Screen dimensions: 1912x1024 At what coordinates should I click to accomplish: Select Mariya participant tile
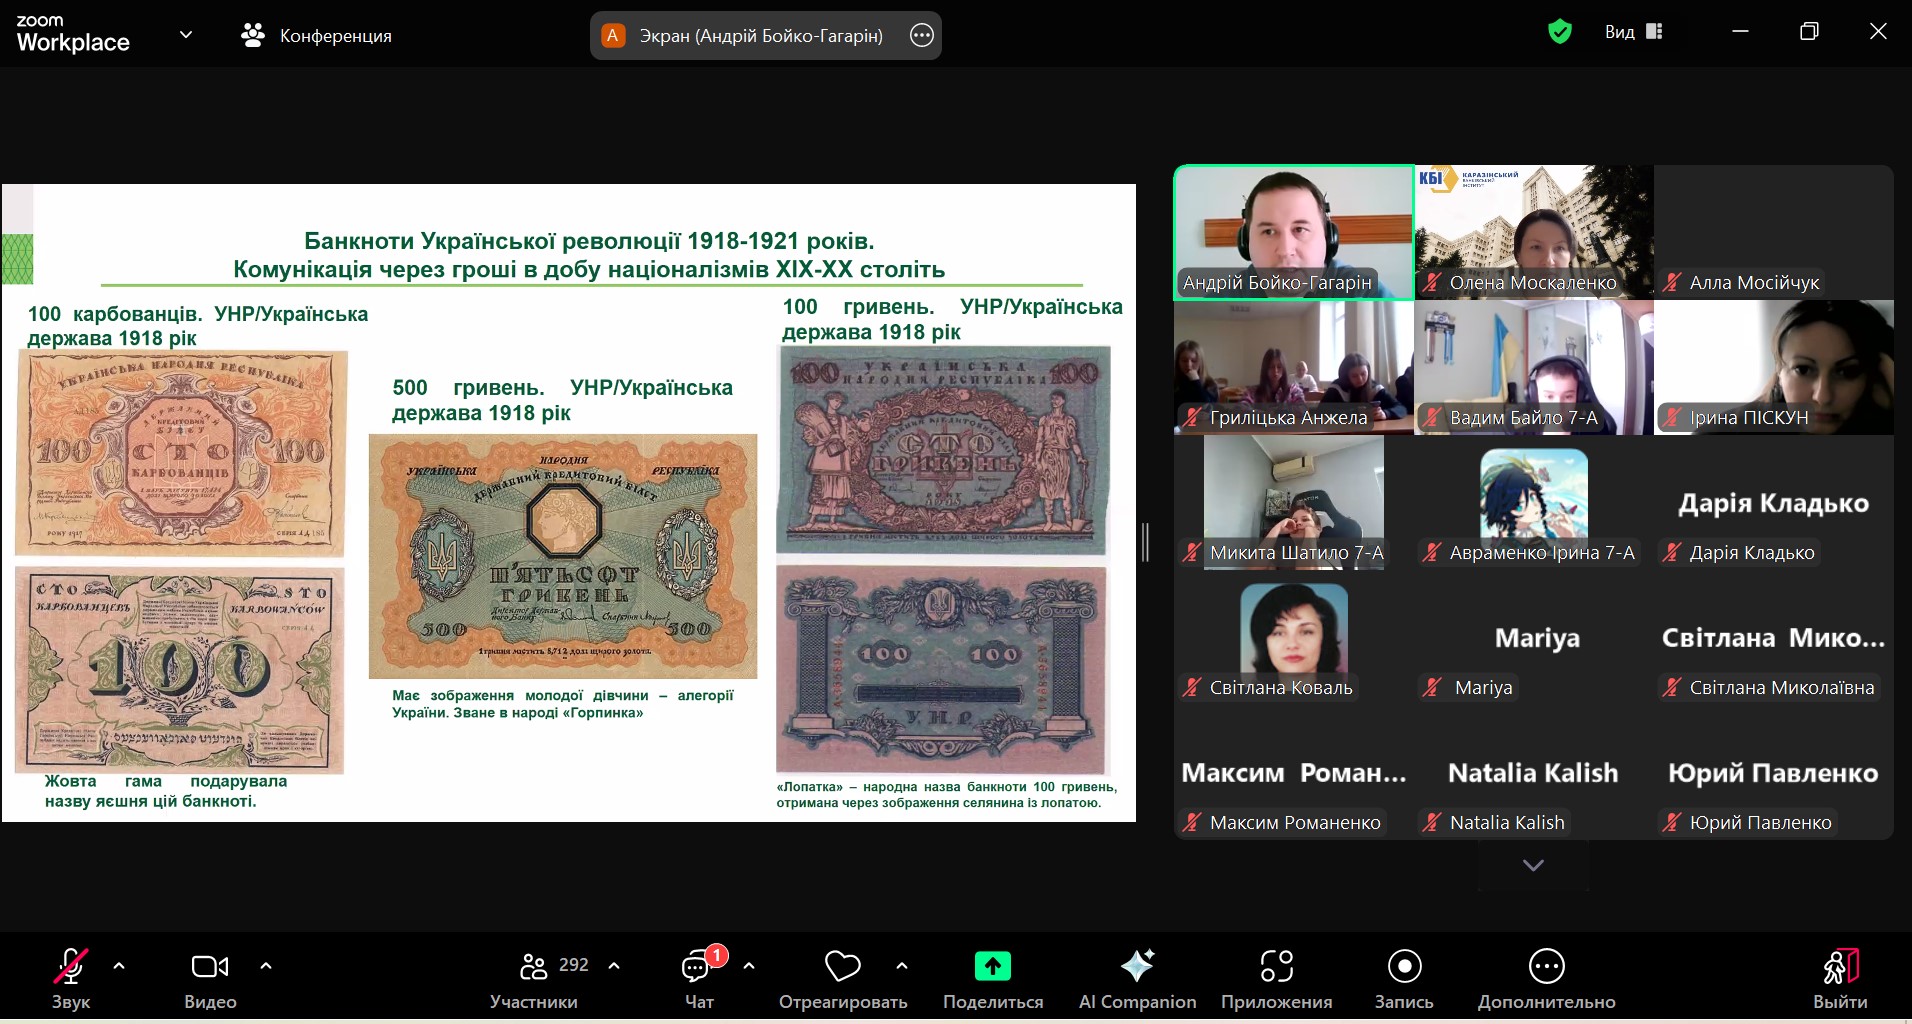pyautogui.click(x=1533, y=637)
